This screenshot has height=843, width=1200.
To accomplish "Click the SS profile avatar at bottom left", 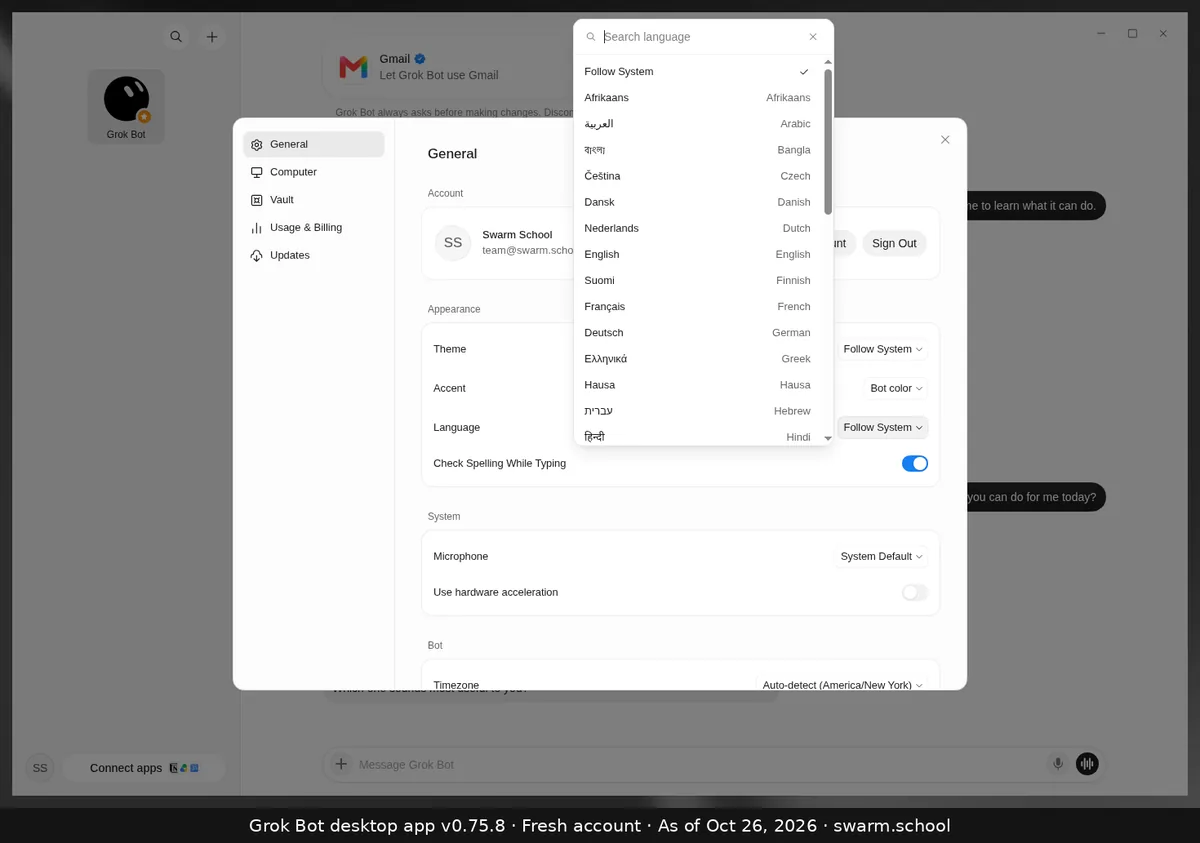I will click(x=40, y=768).
